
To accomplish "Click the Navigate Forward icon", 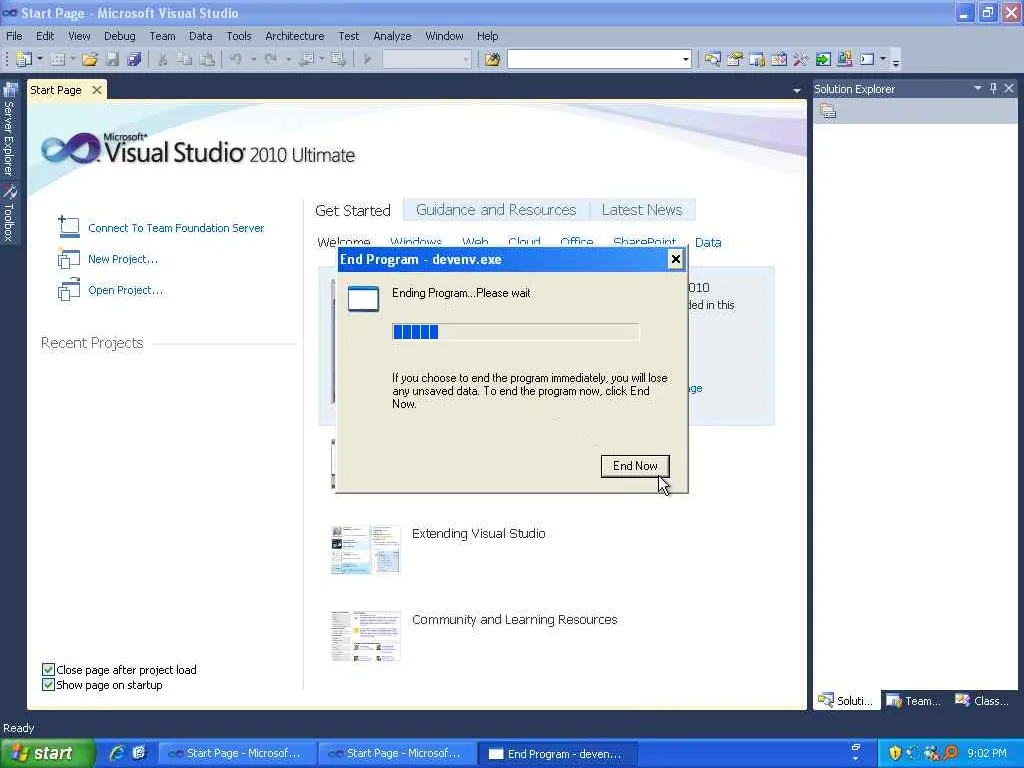I will pyautogui.click(x=338, y=59).
